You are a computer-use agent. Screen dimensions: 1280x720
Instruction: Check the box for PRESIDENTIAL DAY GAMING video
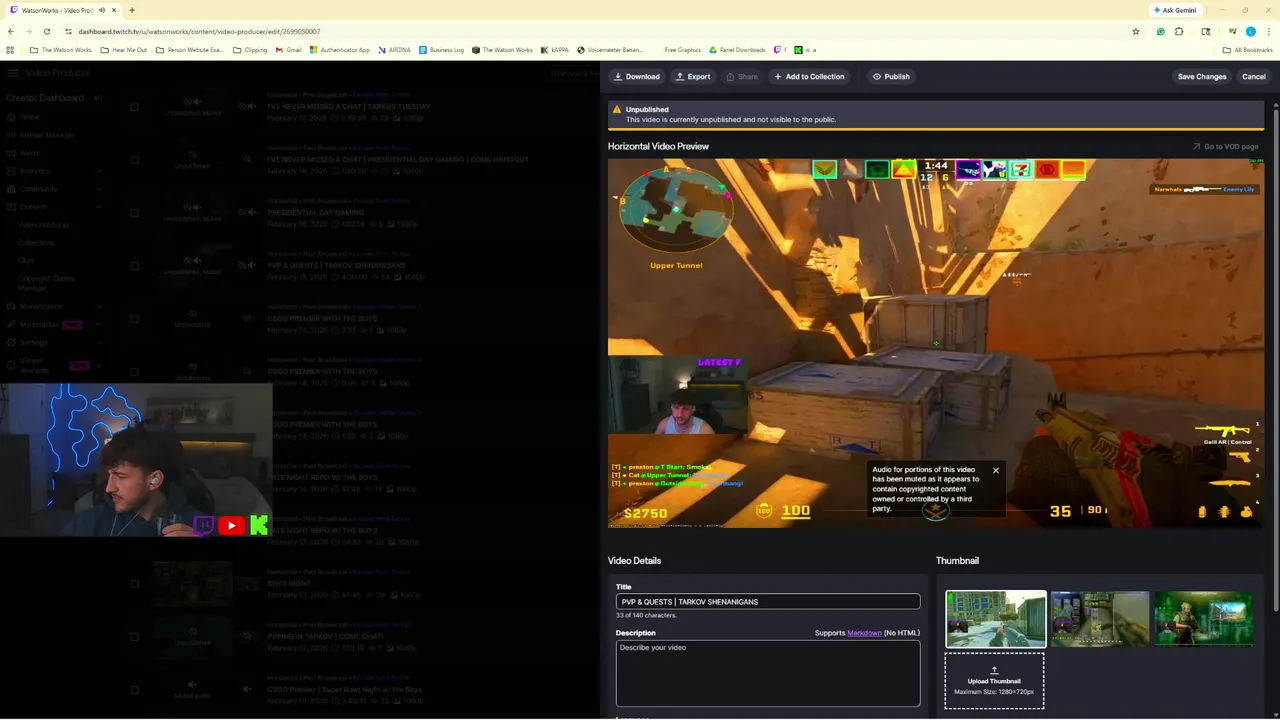coord(134,212)
